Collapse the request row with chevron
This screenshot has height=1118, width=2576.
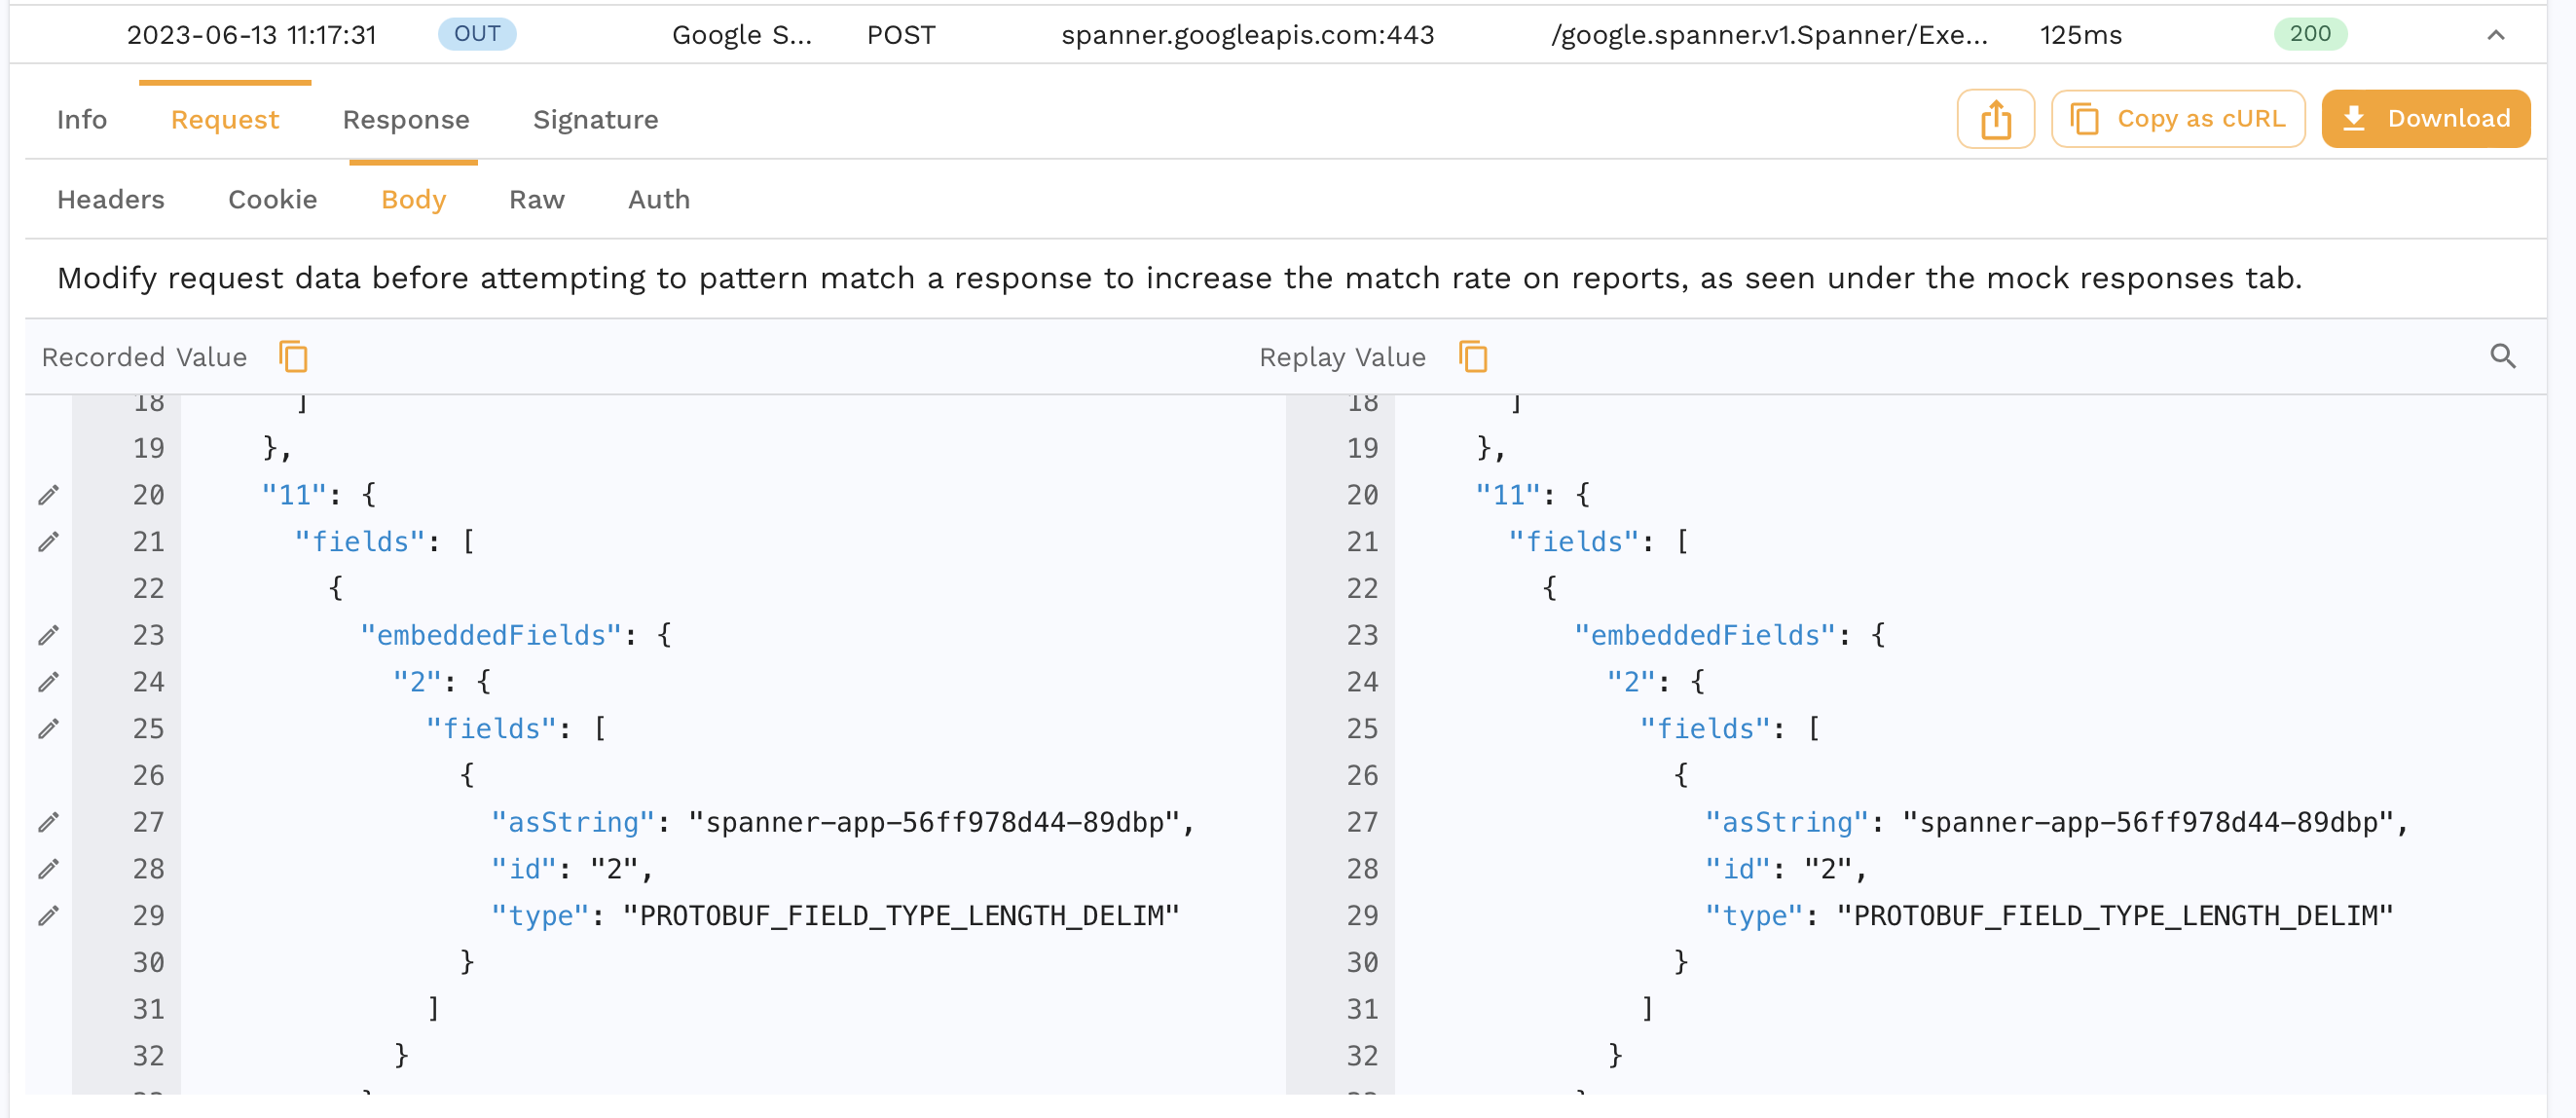[2495, 35]
